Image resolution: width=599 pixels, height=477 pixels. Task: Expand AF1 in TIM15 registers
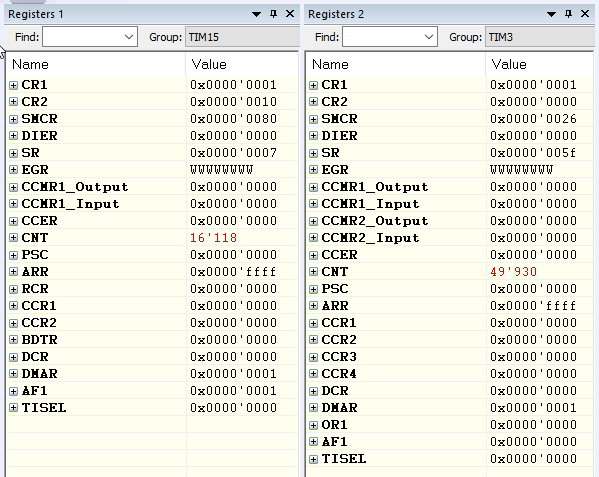coord(13,391)
